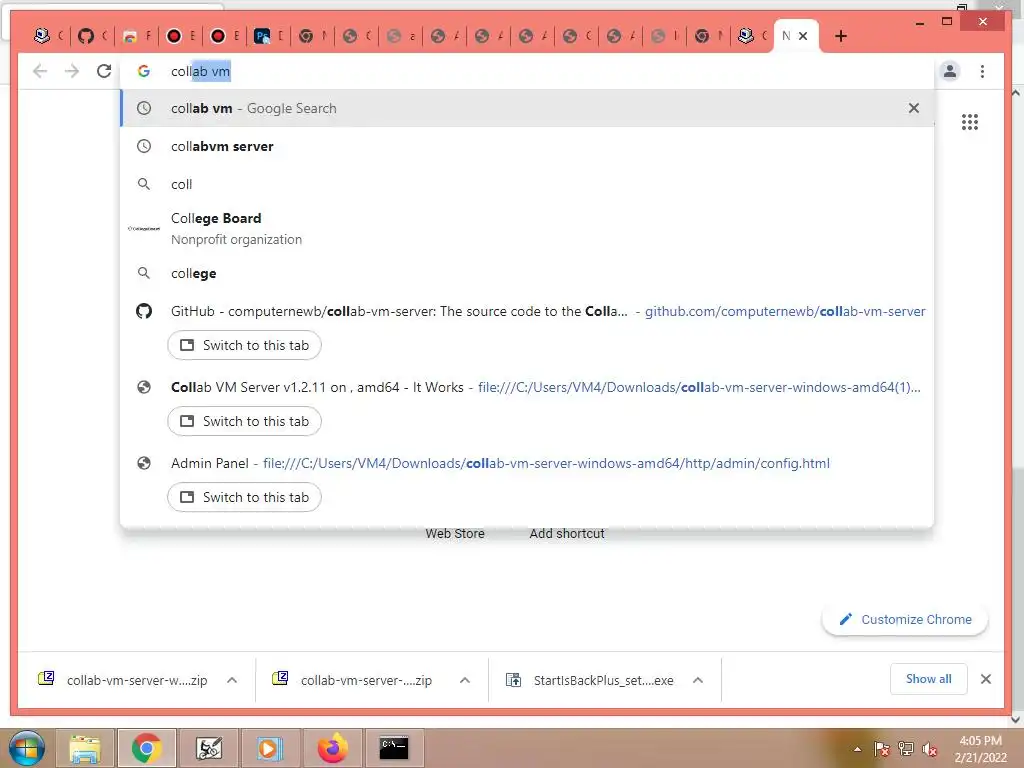This screenshot has width=1024, height=768.
Task: Close the downloads bar
Action: point(986,679)
